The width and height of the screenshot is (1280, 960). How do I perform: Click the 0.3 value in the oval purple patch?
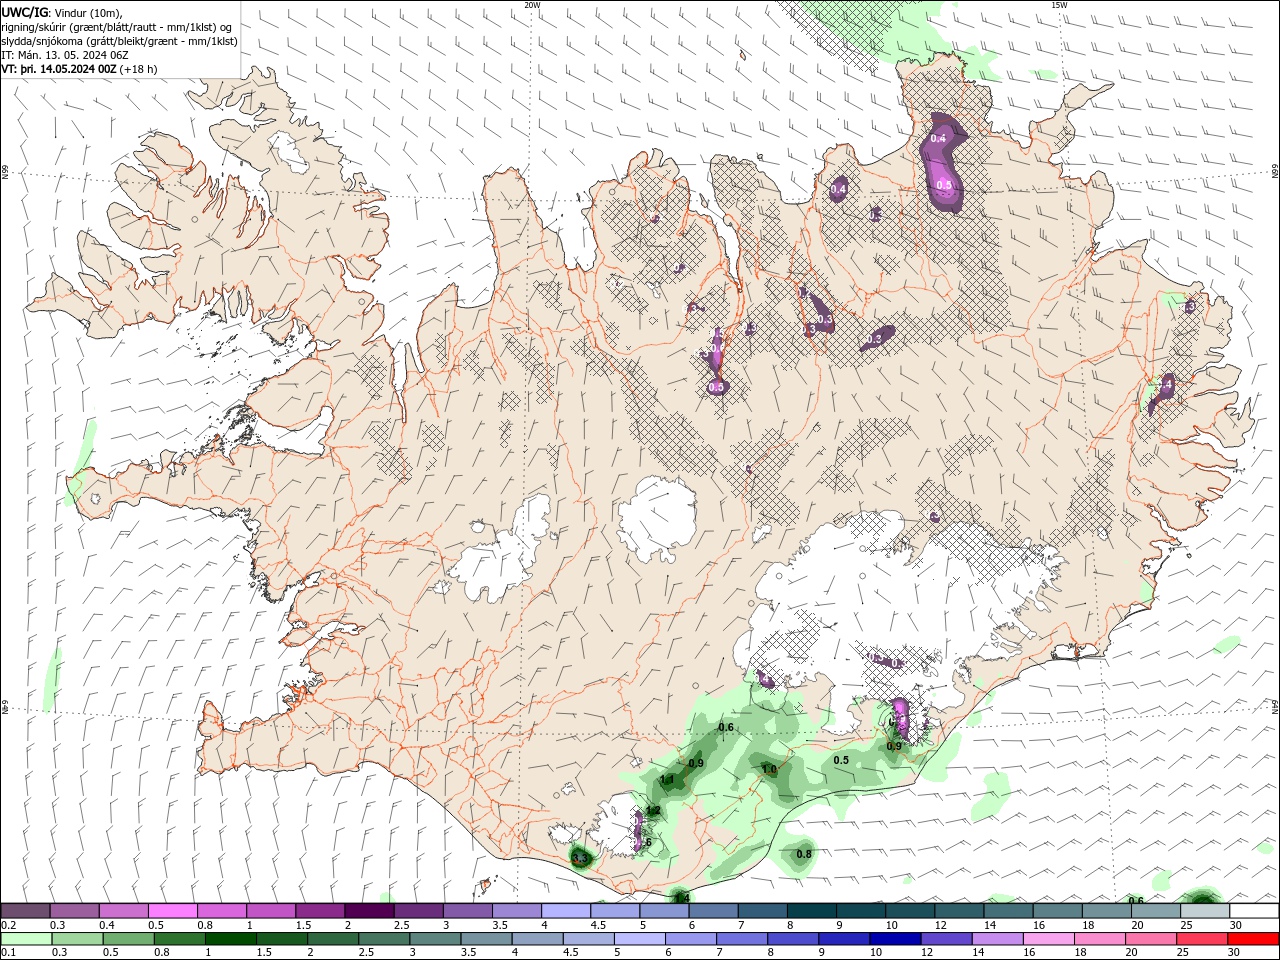[x=876, y=340]
